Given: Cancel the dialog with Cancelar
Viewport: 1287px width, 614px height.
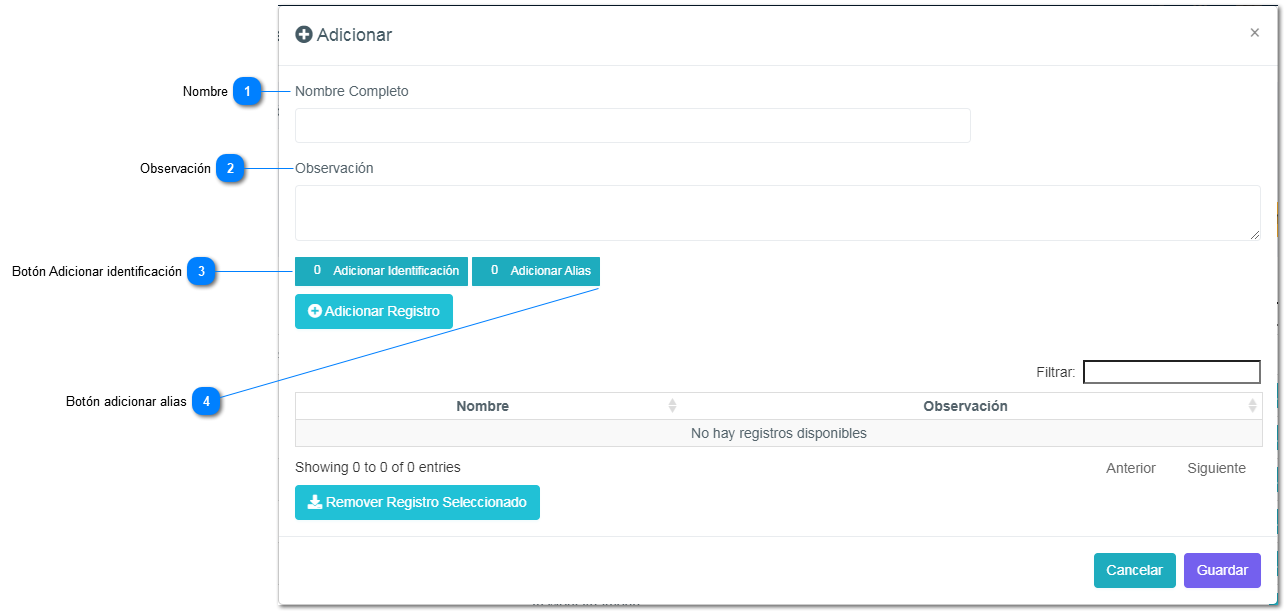Looking at the screenshot, I should [1134, 570].
